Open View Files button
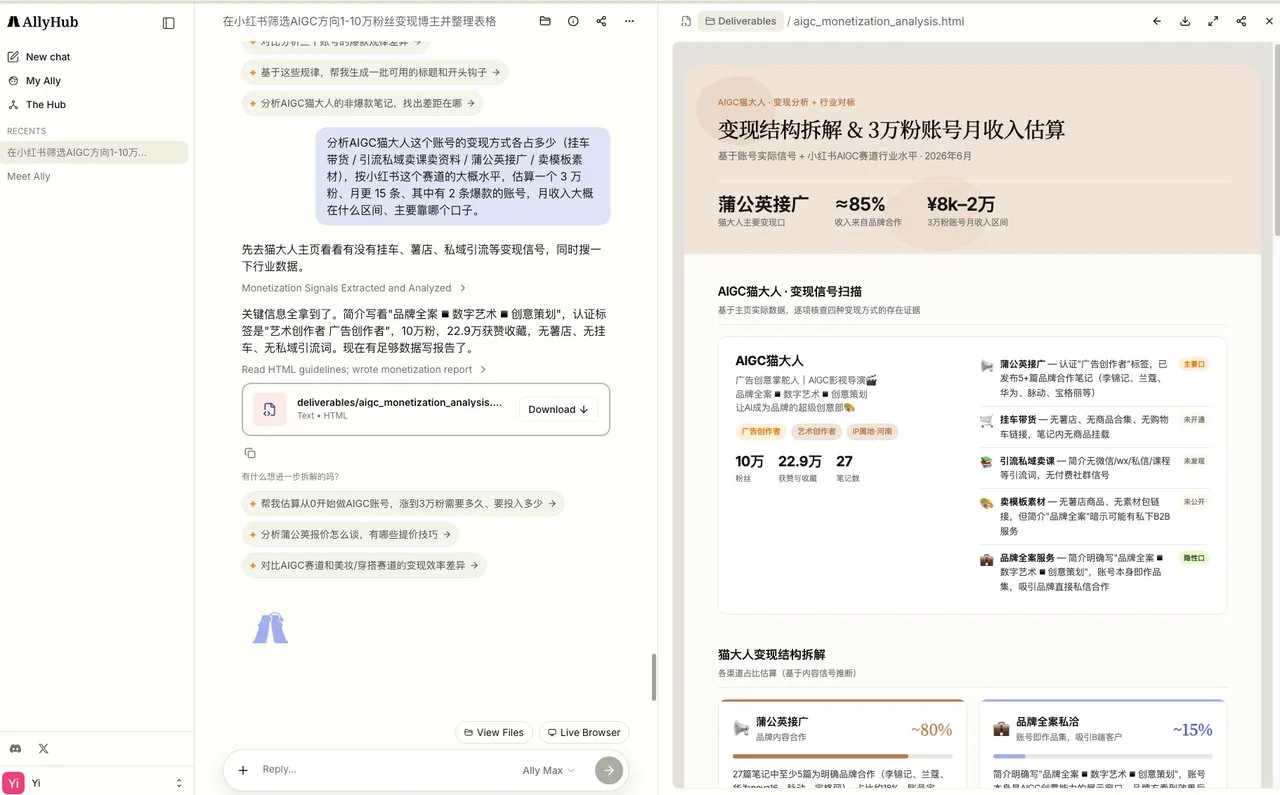The width and height of the screenshot is (1280, 795). pos(494,732)
